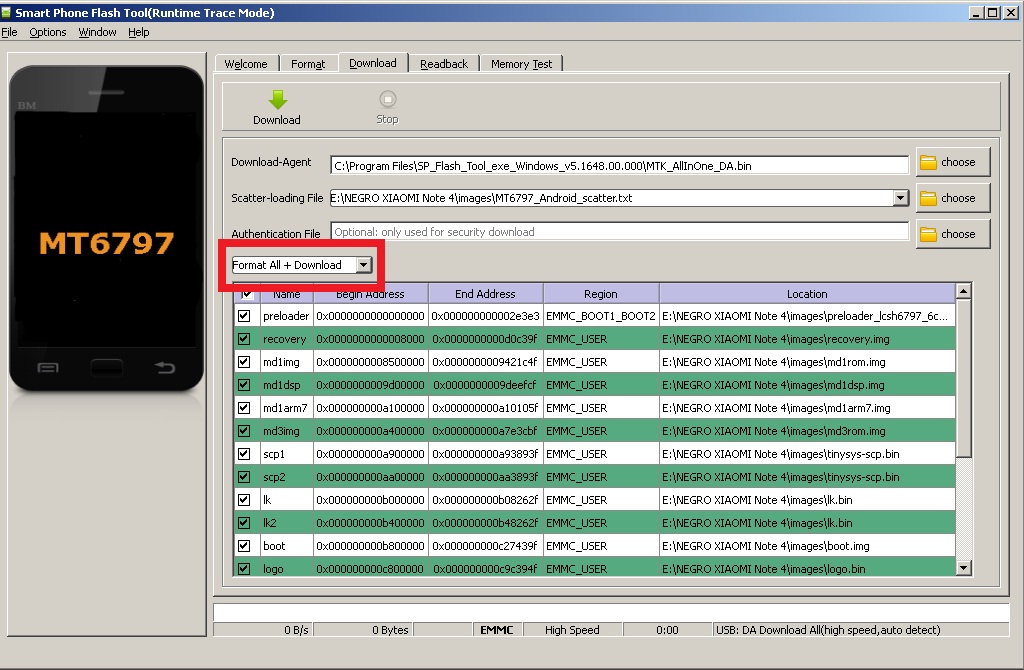The width and height of the screenshot is (1024, 670).
Task: Switch to the Readback tab
Action: [x=443, y=64]
